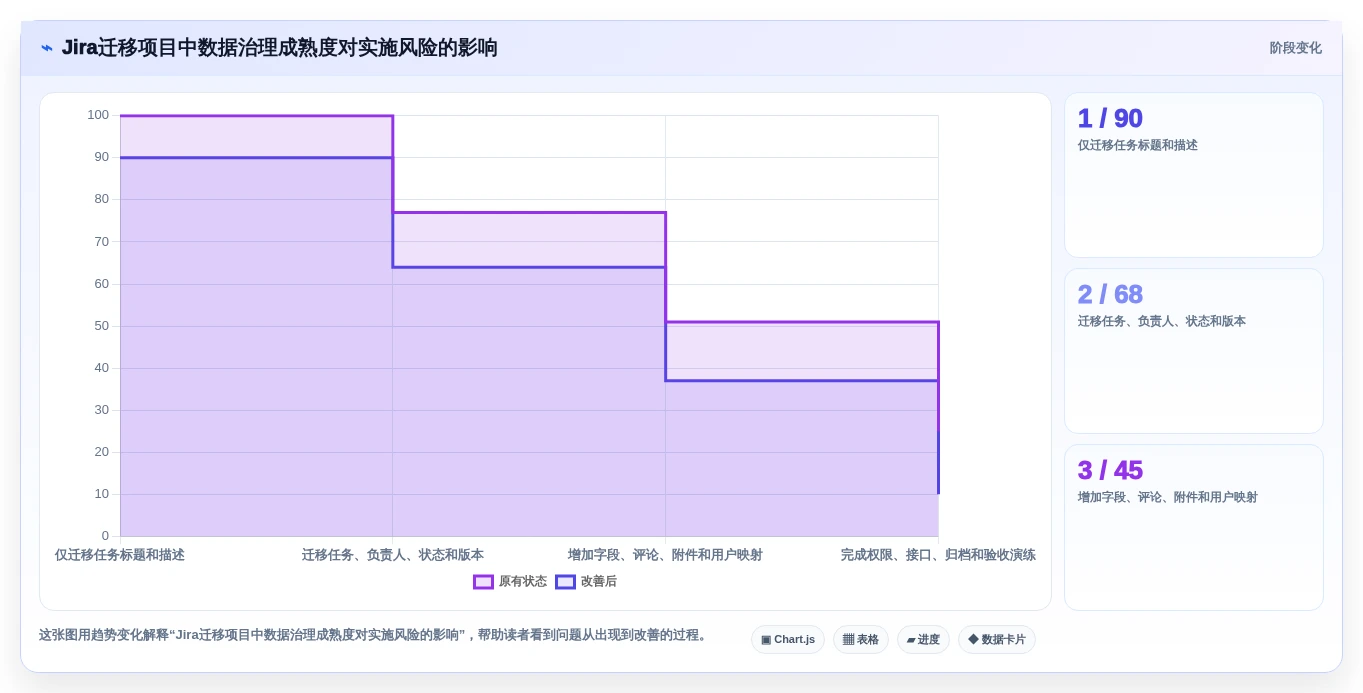Click the description sentence below the chart

374,635
